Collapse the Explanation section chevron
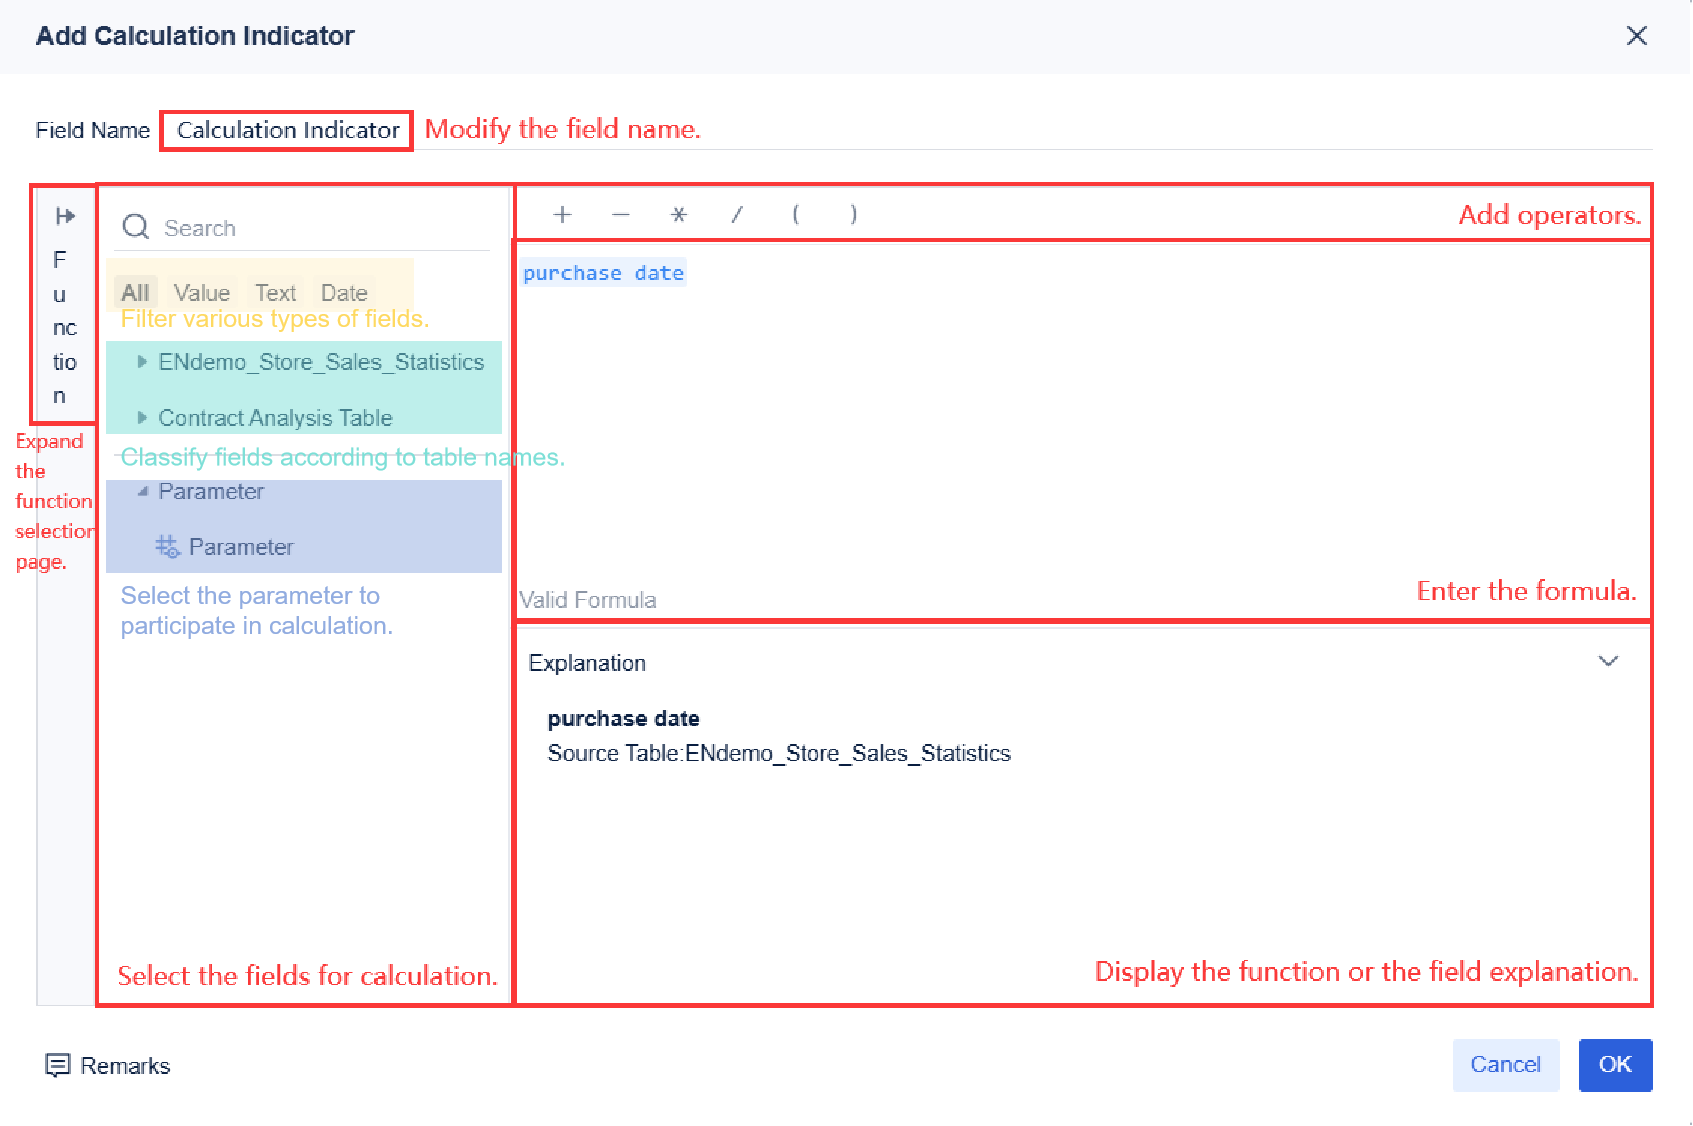The width and height of the screenshot is (1693, 1126). click(1608, 661)
